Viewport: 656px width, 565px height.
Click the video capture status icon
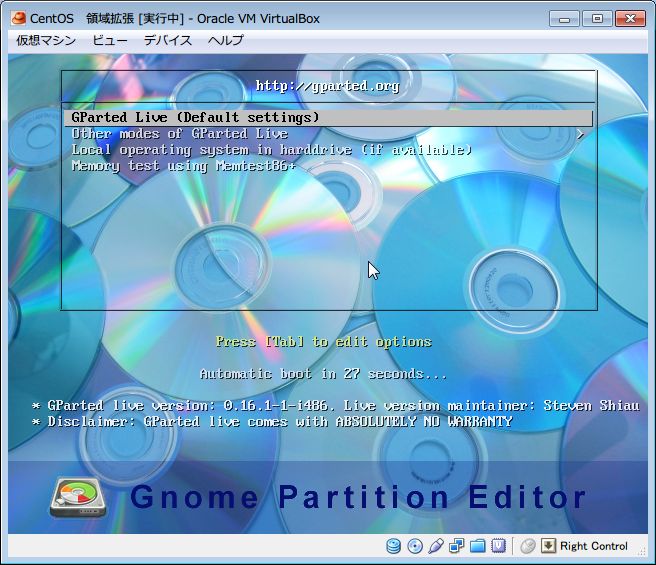click(498, 546)
